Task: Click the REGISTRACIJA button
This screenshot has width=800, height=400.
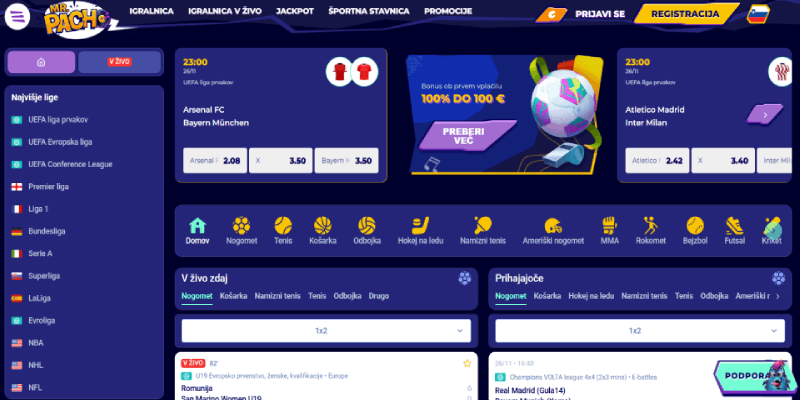Action: coord(685,14)
